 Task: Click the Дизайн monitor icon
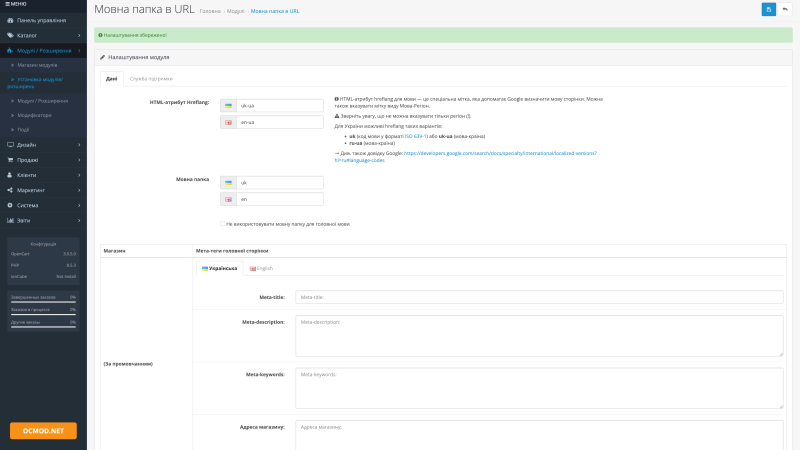(x=10, y=145)
